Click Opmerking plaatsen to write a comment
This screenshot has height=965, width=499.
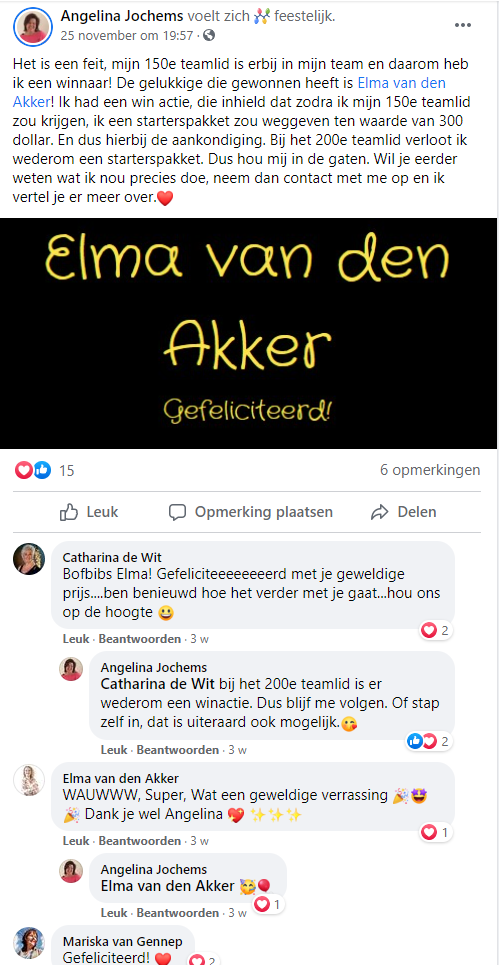[x=251, y=512]
